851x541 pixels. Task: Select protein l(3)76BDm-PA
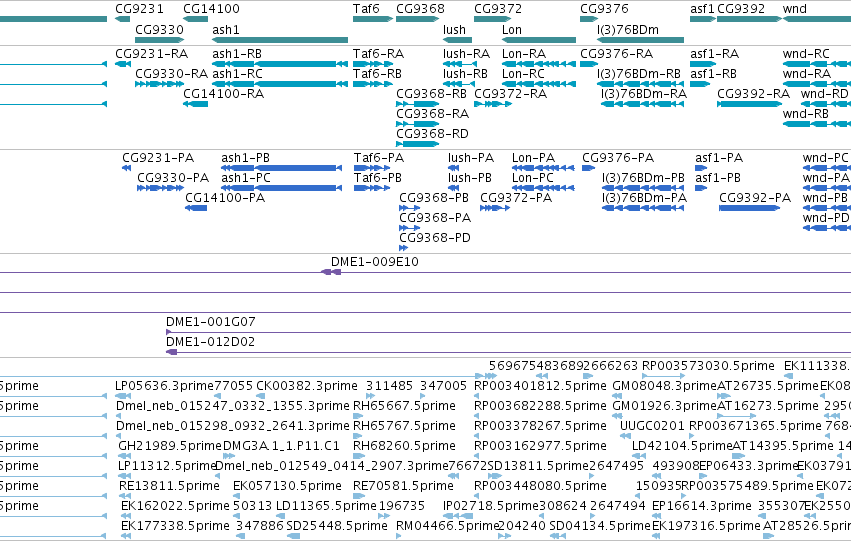click(x=644, y=198)
